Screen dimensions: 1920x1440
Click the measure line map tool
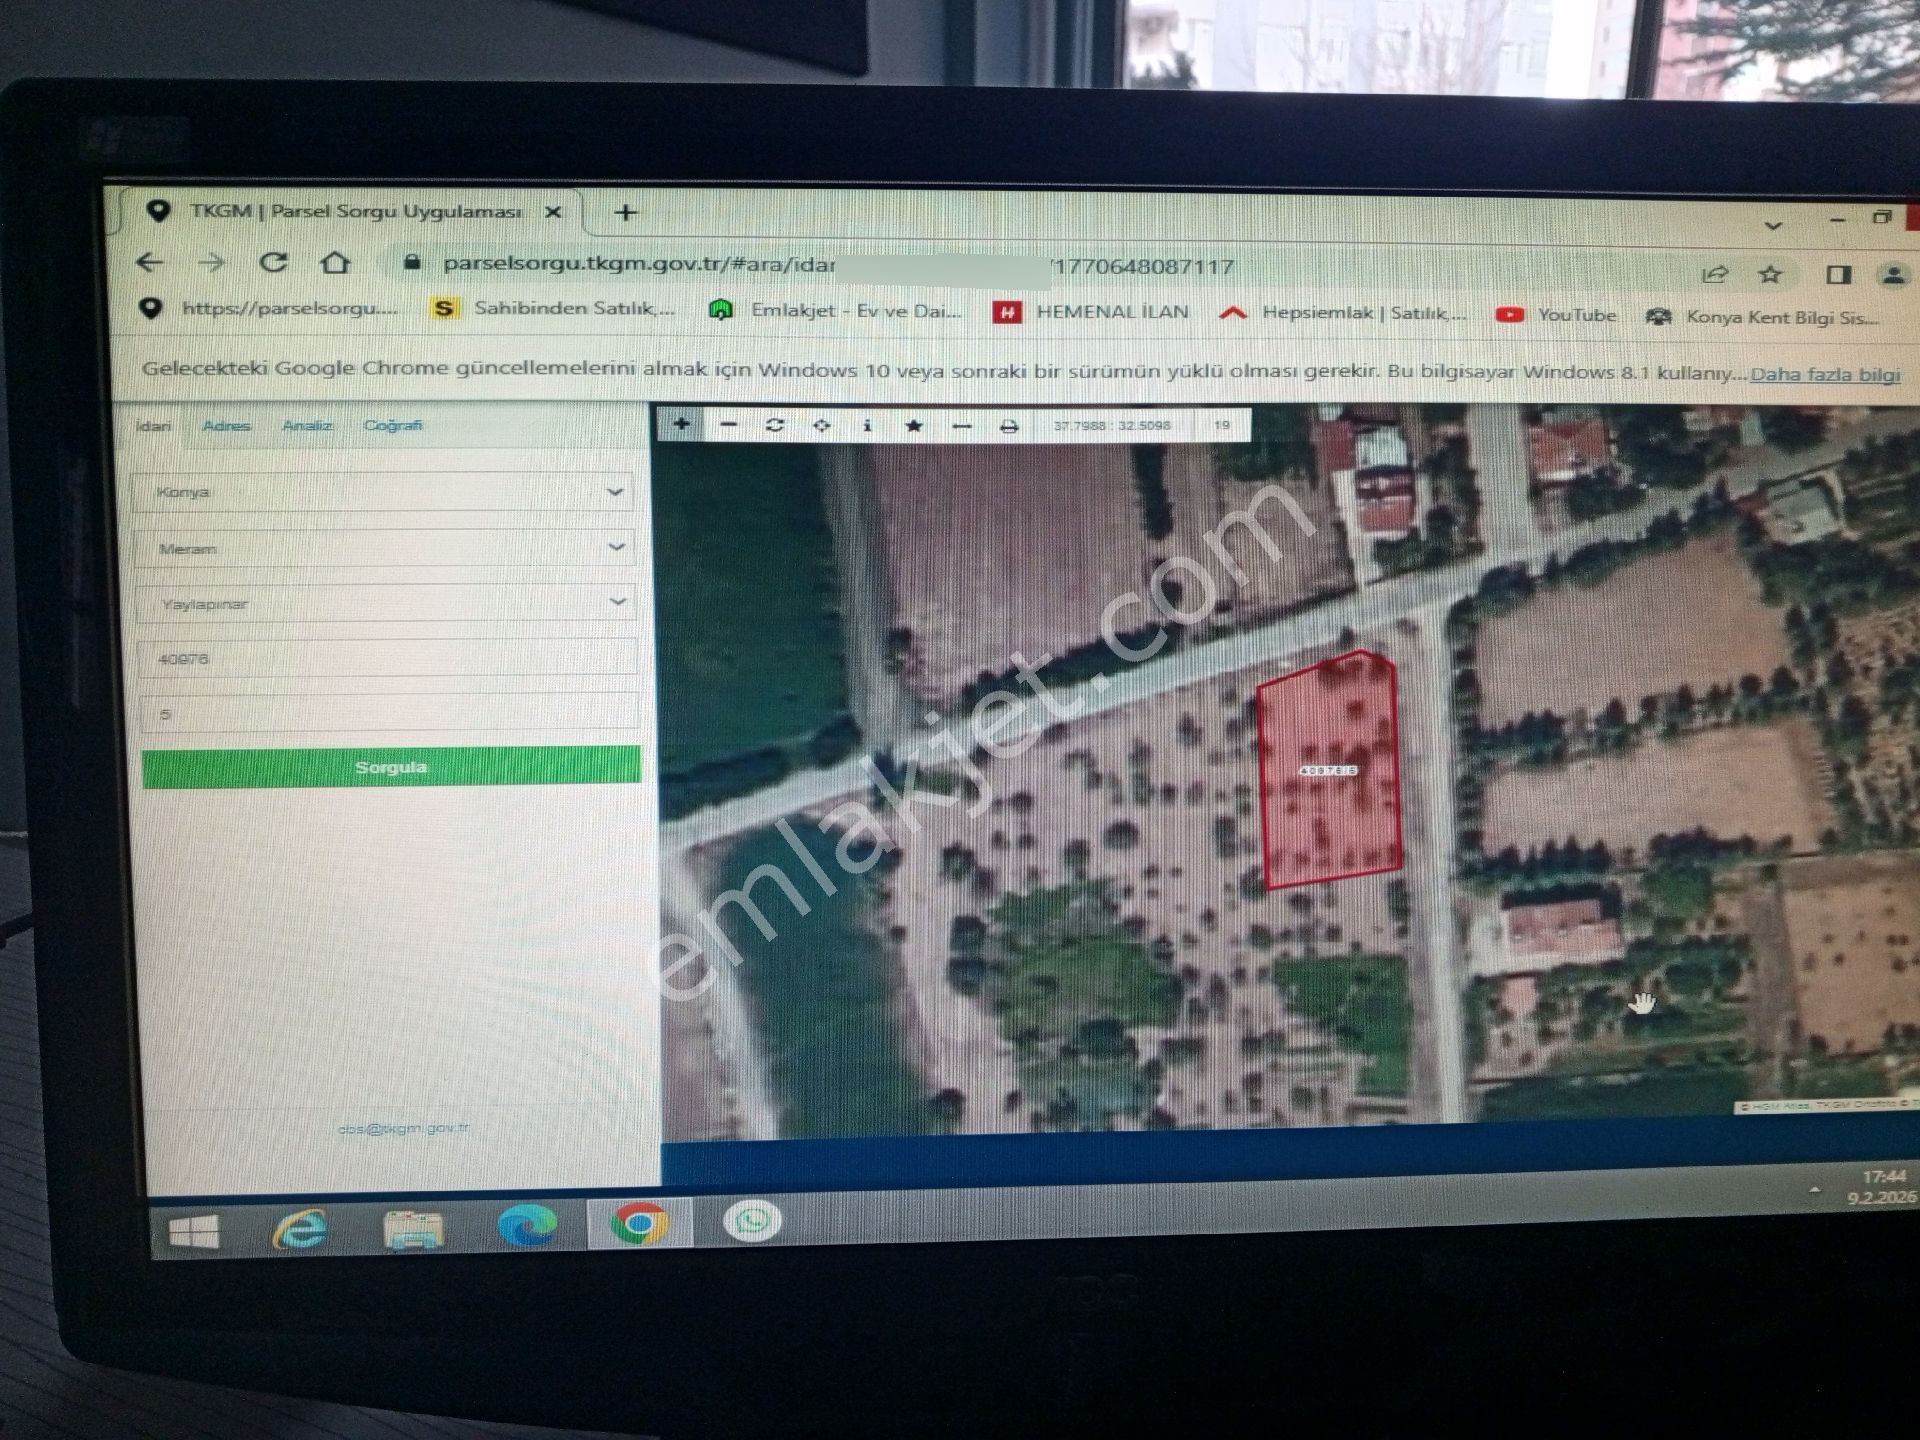[x=961, y=426]
